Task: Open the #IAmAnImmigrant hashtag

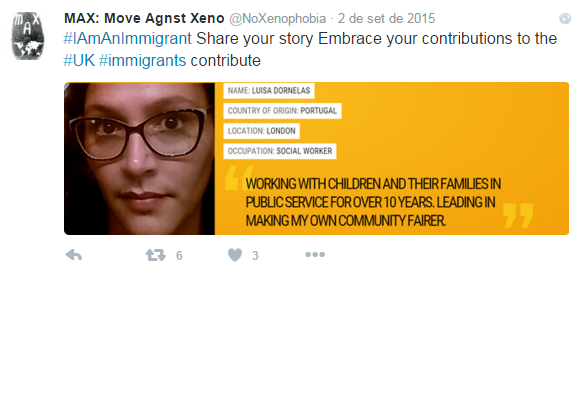Action: 128,38
